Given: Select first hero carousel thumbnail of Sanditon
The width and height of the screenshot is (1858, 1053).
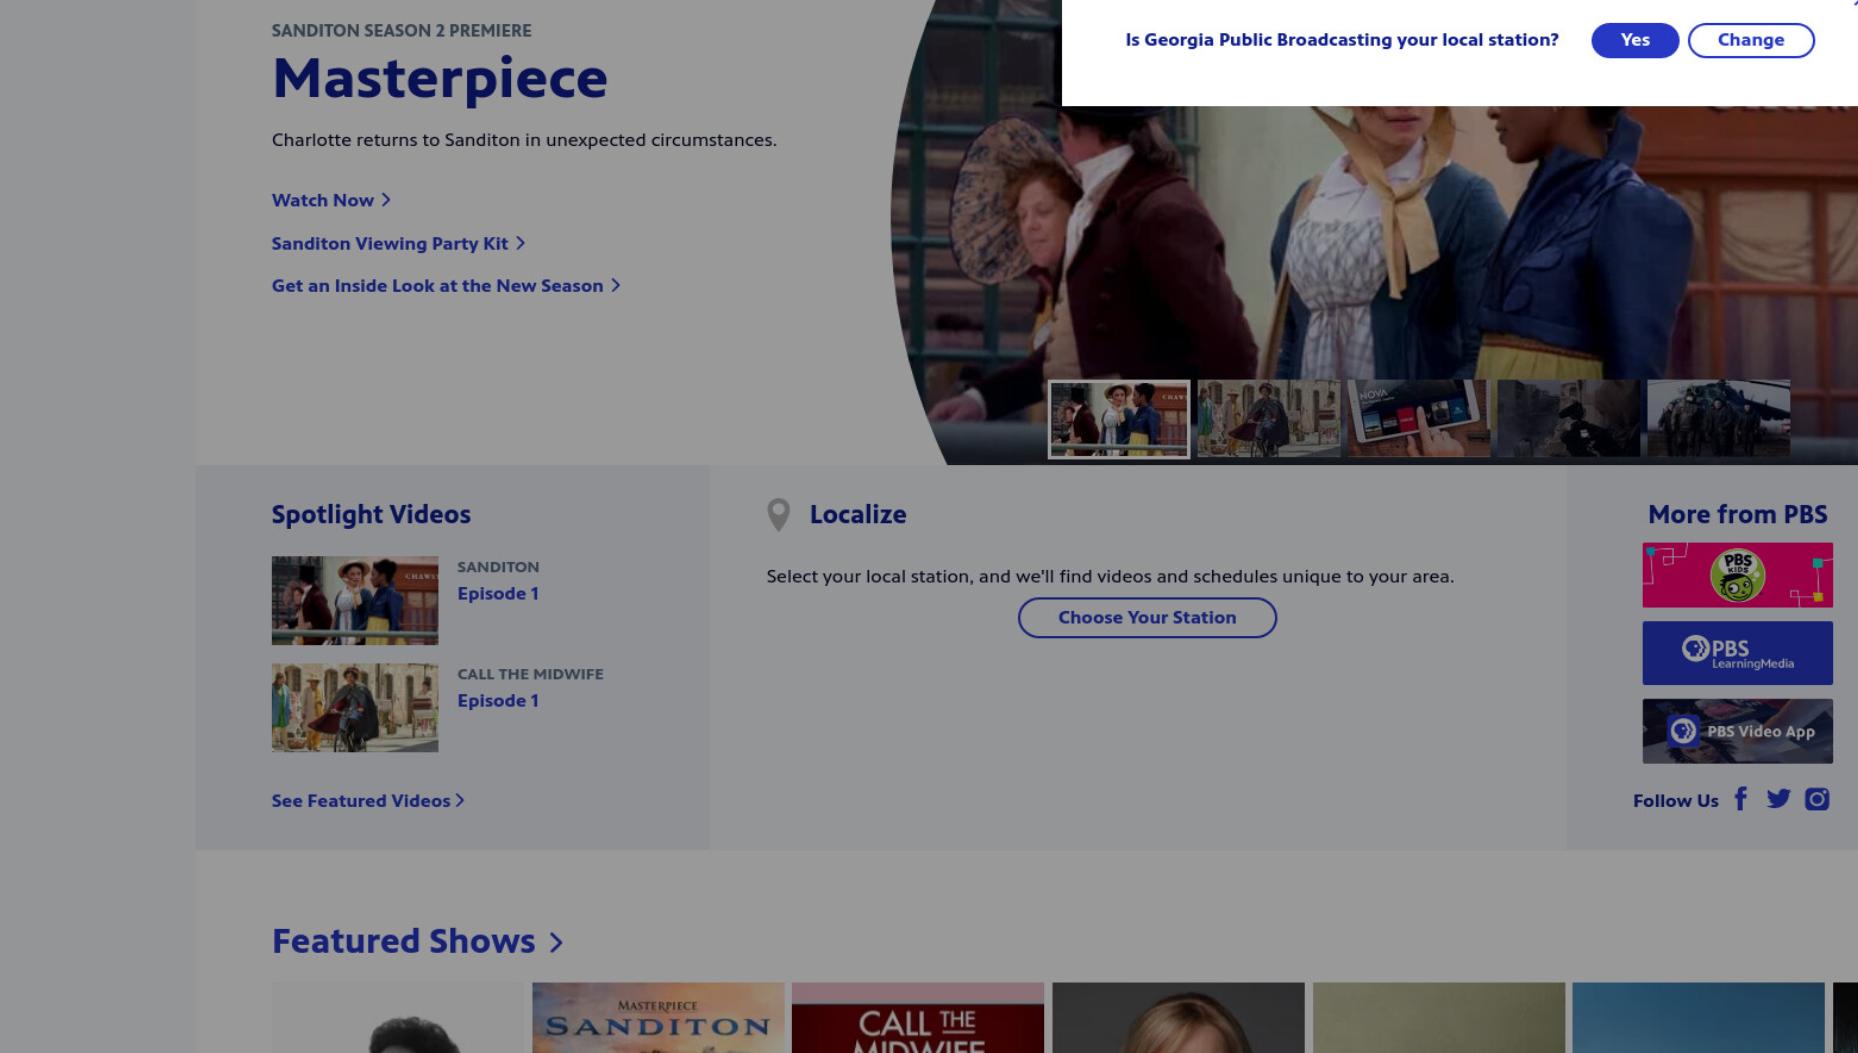Looking at the screenshot, I should click(x=1118, y=419).
